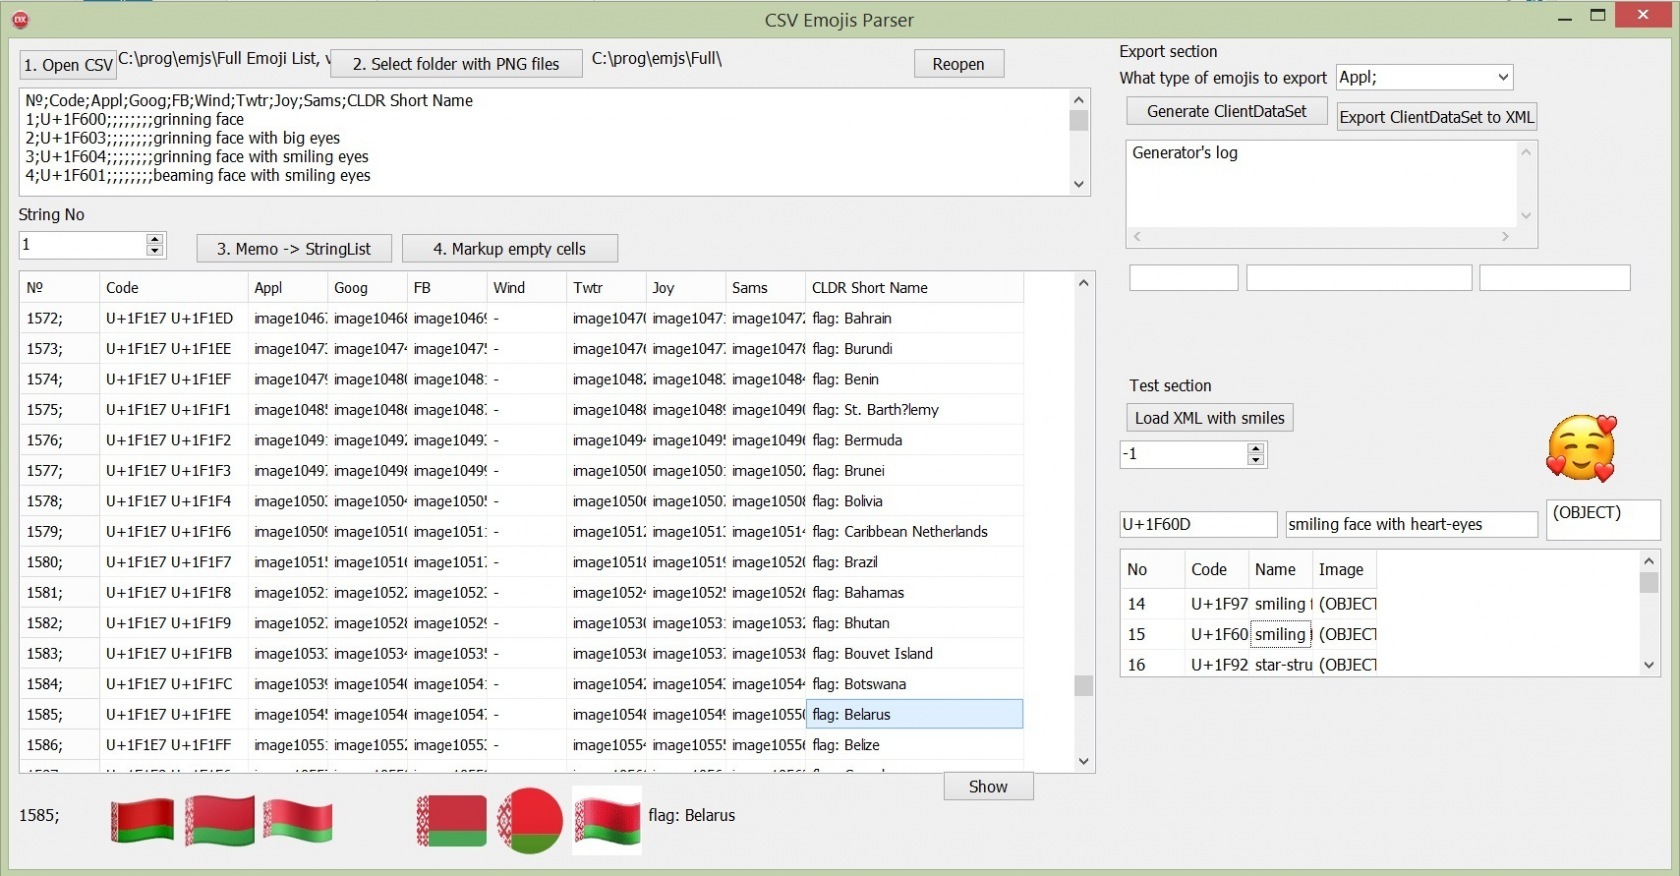The image size is (1680, 876).
Task: Click the Markup empty cells button
Action: [x=509, y=249]
